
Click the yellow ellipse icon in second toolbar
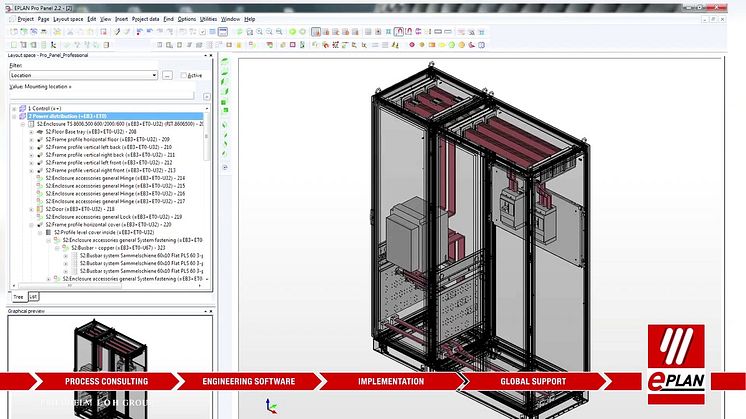click(442, 45)
